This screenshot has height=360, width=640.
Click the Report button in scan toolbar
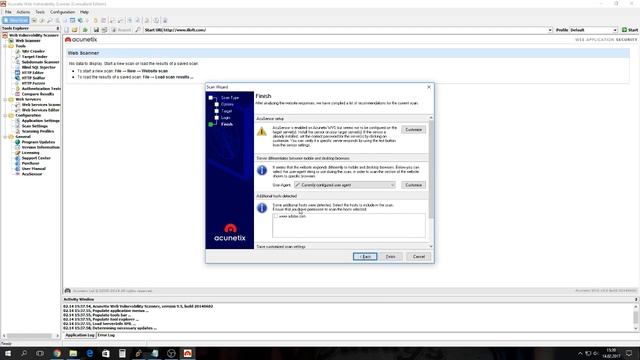tap(122, 30)
